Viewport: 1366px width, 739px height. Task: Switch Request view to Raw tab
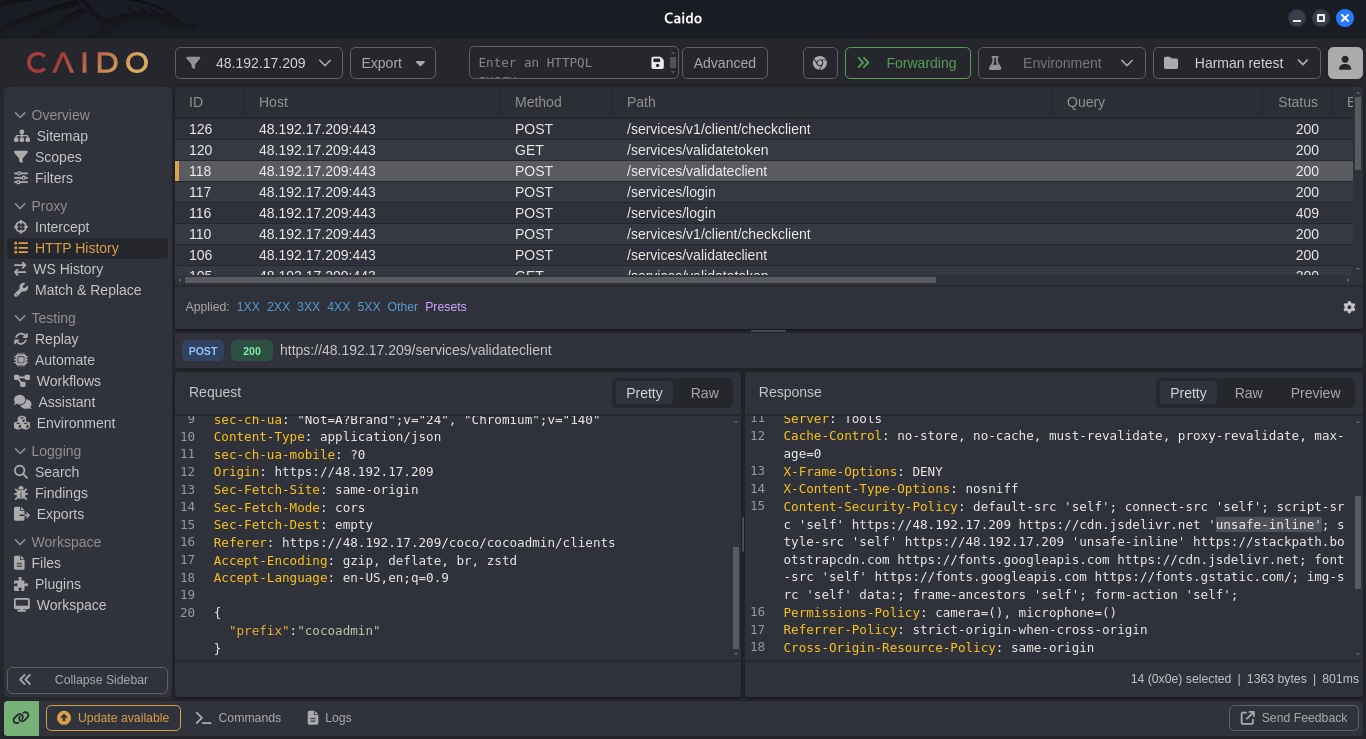pyautogui.click(x=704, y=393)
